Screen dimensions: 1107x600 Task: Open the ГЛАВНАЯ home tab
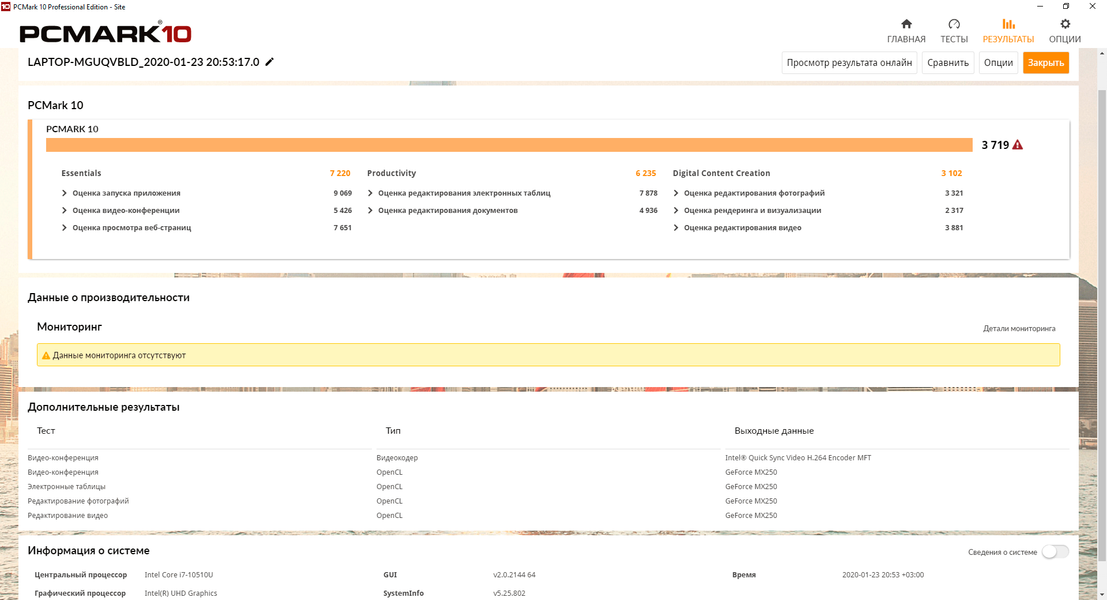tap(906, 32)
